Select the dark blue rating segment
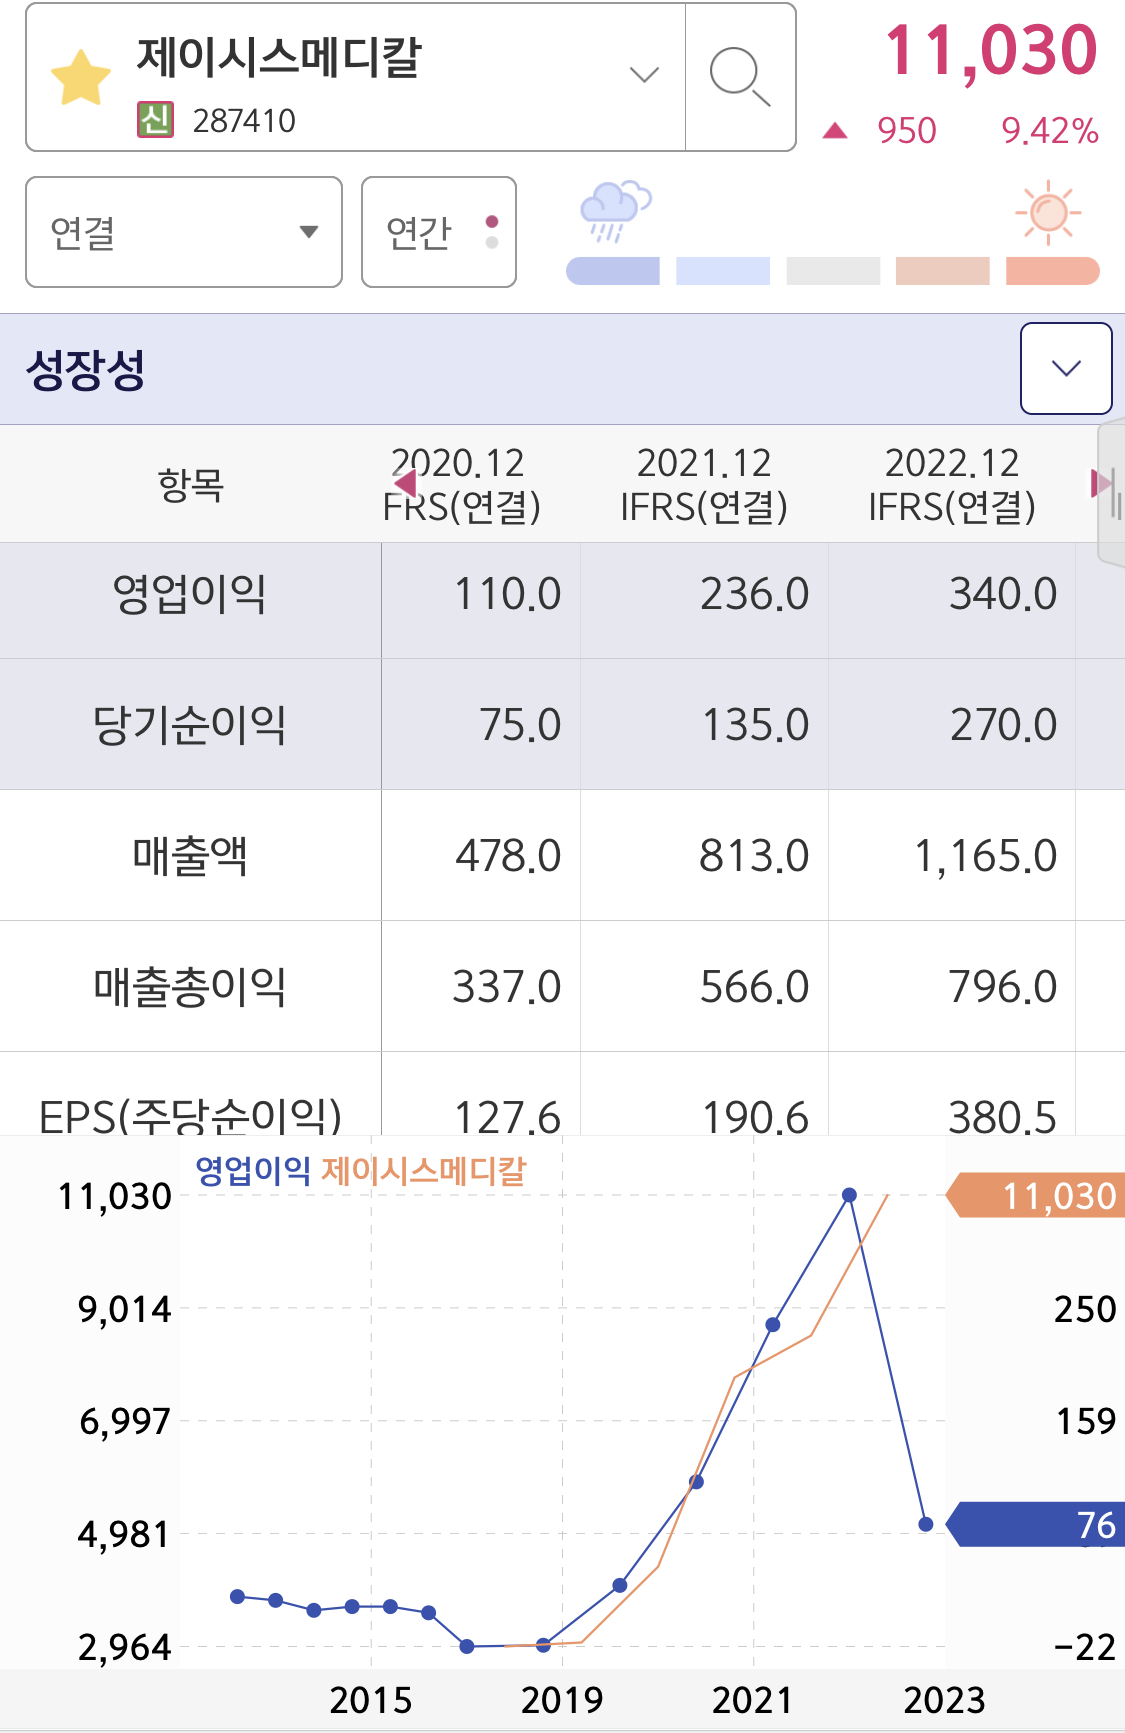 [x=613, y=271]
